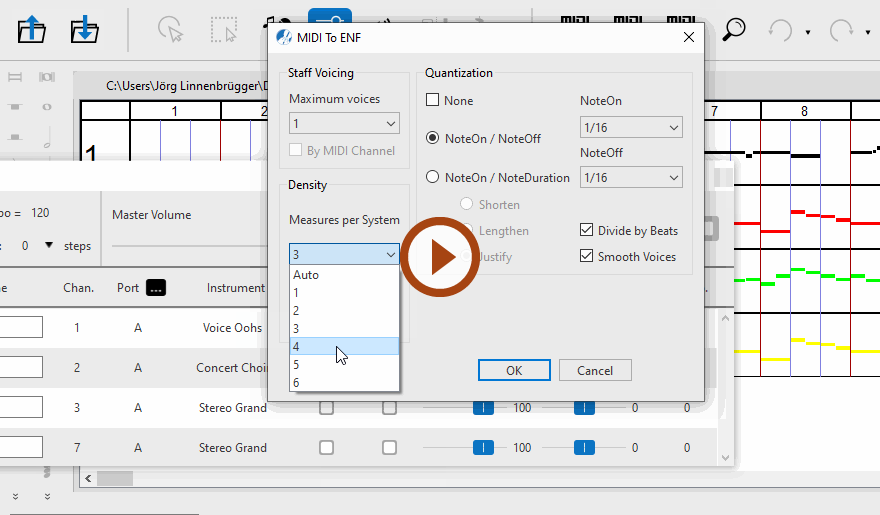Toggle By MIDI Channel checkbox
Viewport: 880px width, 515px height.
pos(295,150)
